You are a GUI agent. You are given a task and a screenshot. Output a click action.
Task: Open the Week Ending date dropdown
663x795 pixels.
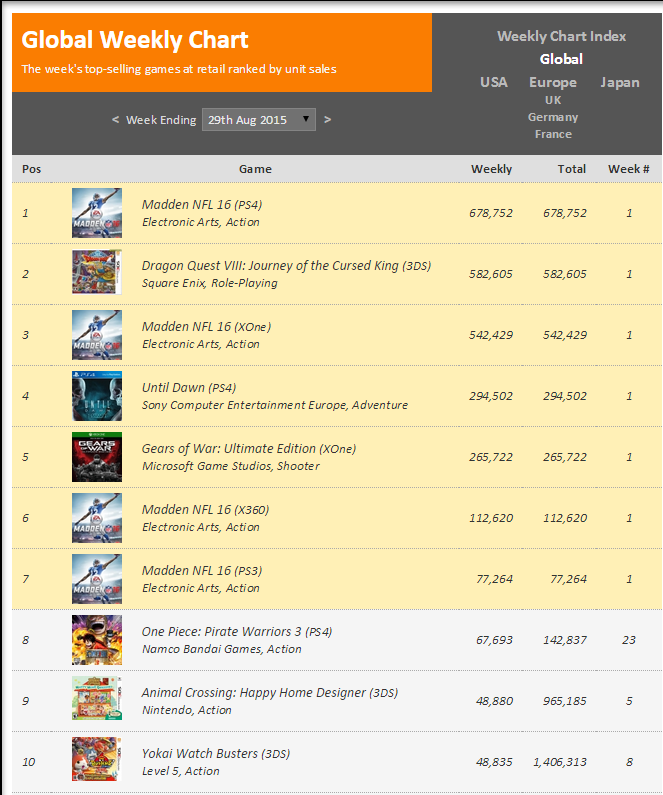coord(259,120)
